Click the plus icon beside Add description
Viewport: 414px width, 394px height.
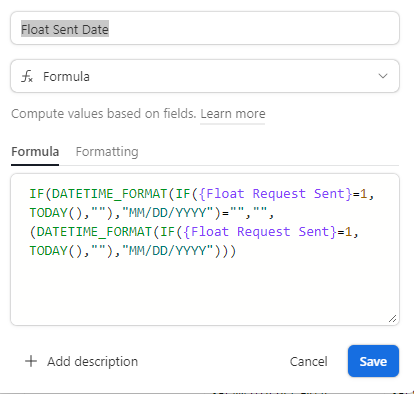pyautogui.click(x=31, y=361)
